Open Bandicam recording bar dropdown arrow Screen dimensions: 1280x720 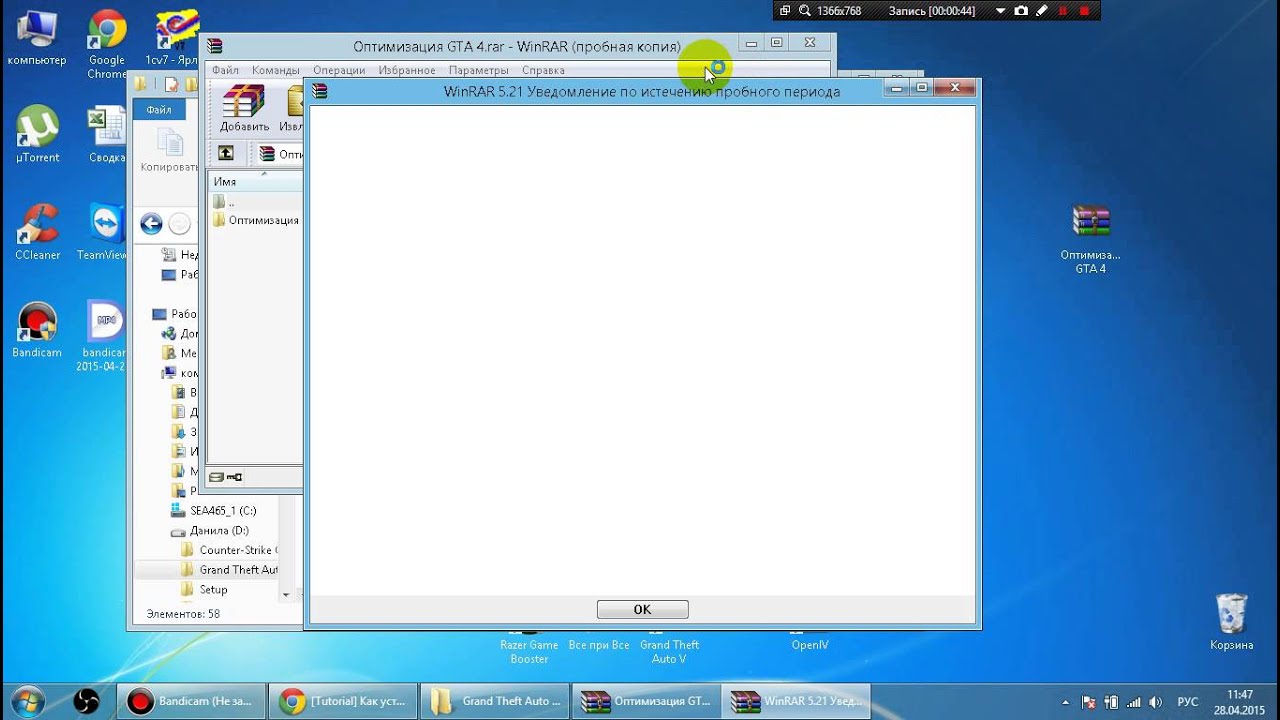click(1000, 11)
